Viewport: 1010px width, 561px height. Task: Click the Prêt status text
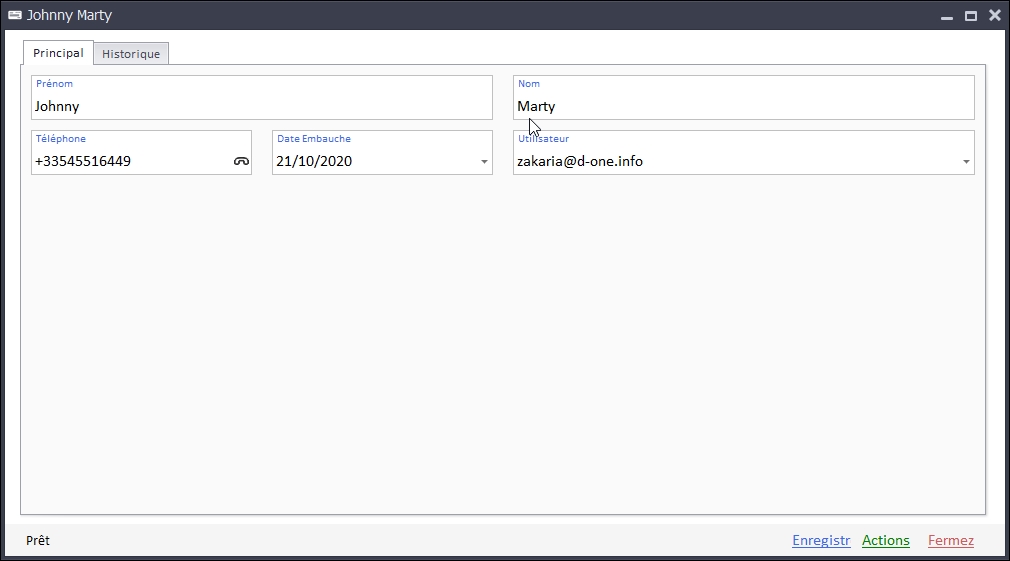pyautogui.click(x=38, y=541)
